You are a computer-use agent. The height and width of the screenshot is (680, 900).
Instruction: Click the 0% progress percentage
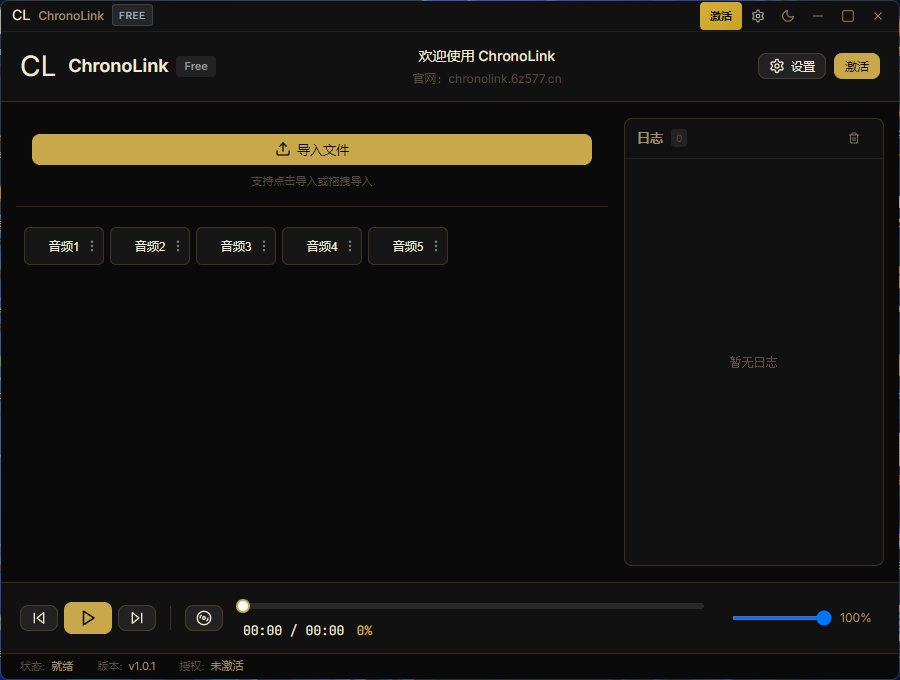click(x=364, y=631)
